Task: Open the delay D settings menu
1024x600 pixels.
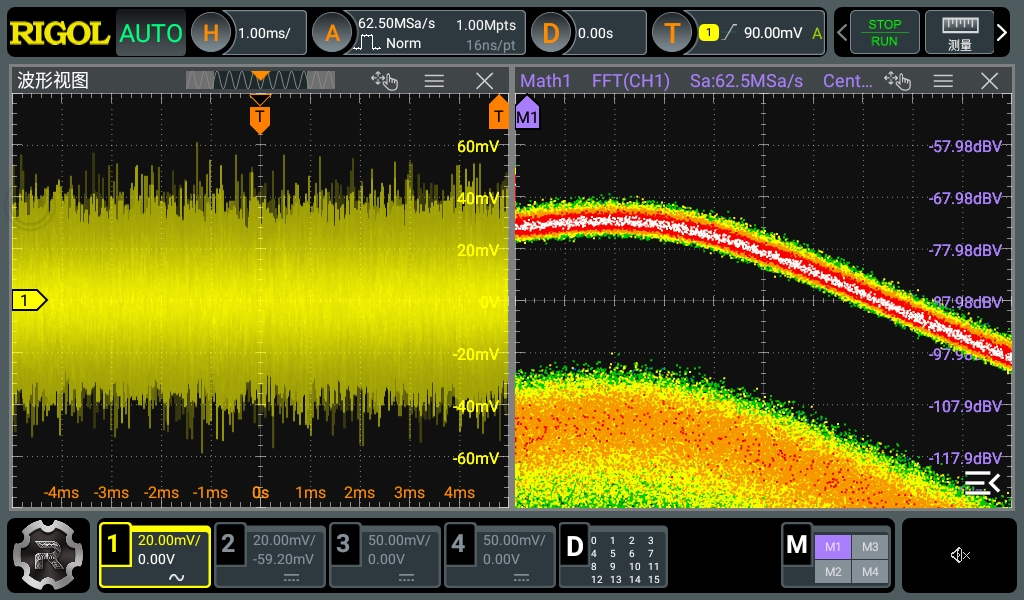Action: pyautogui.click(x=551, y=32)
